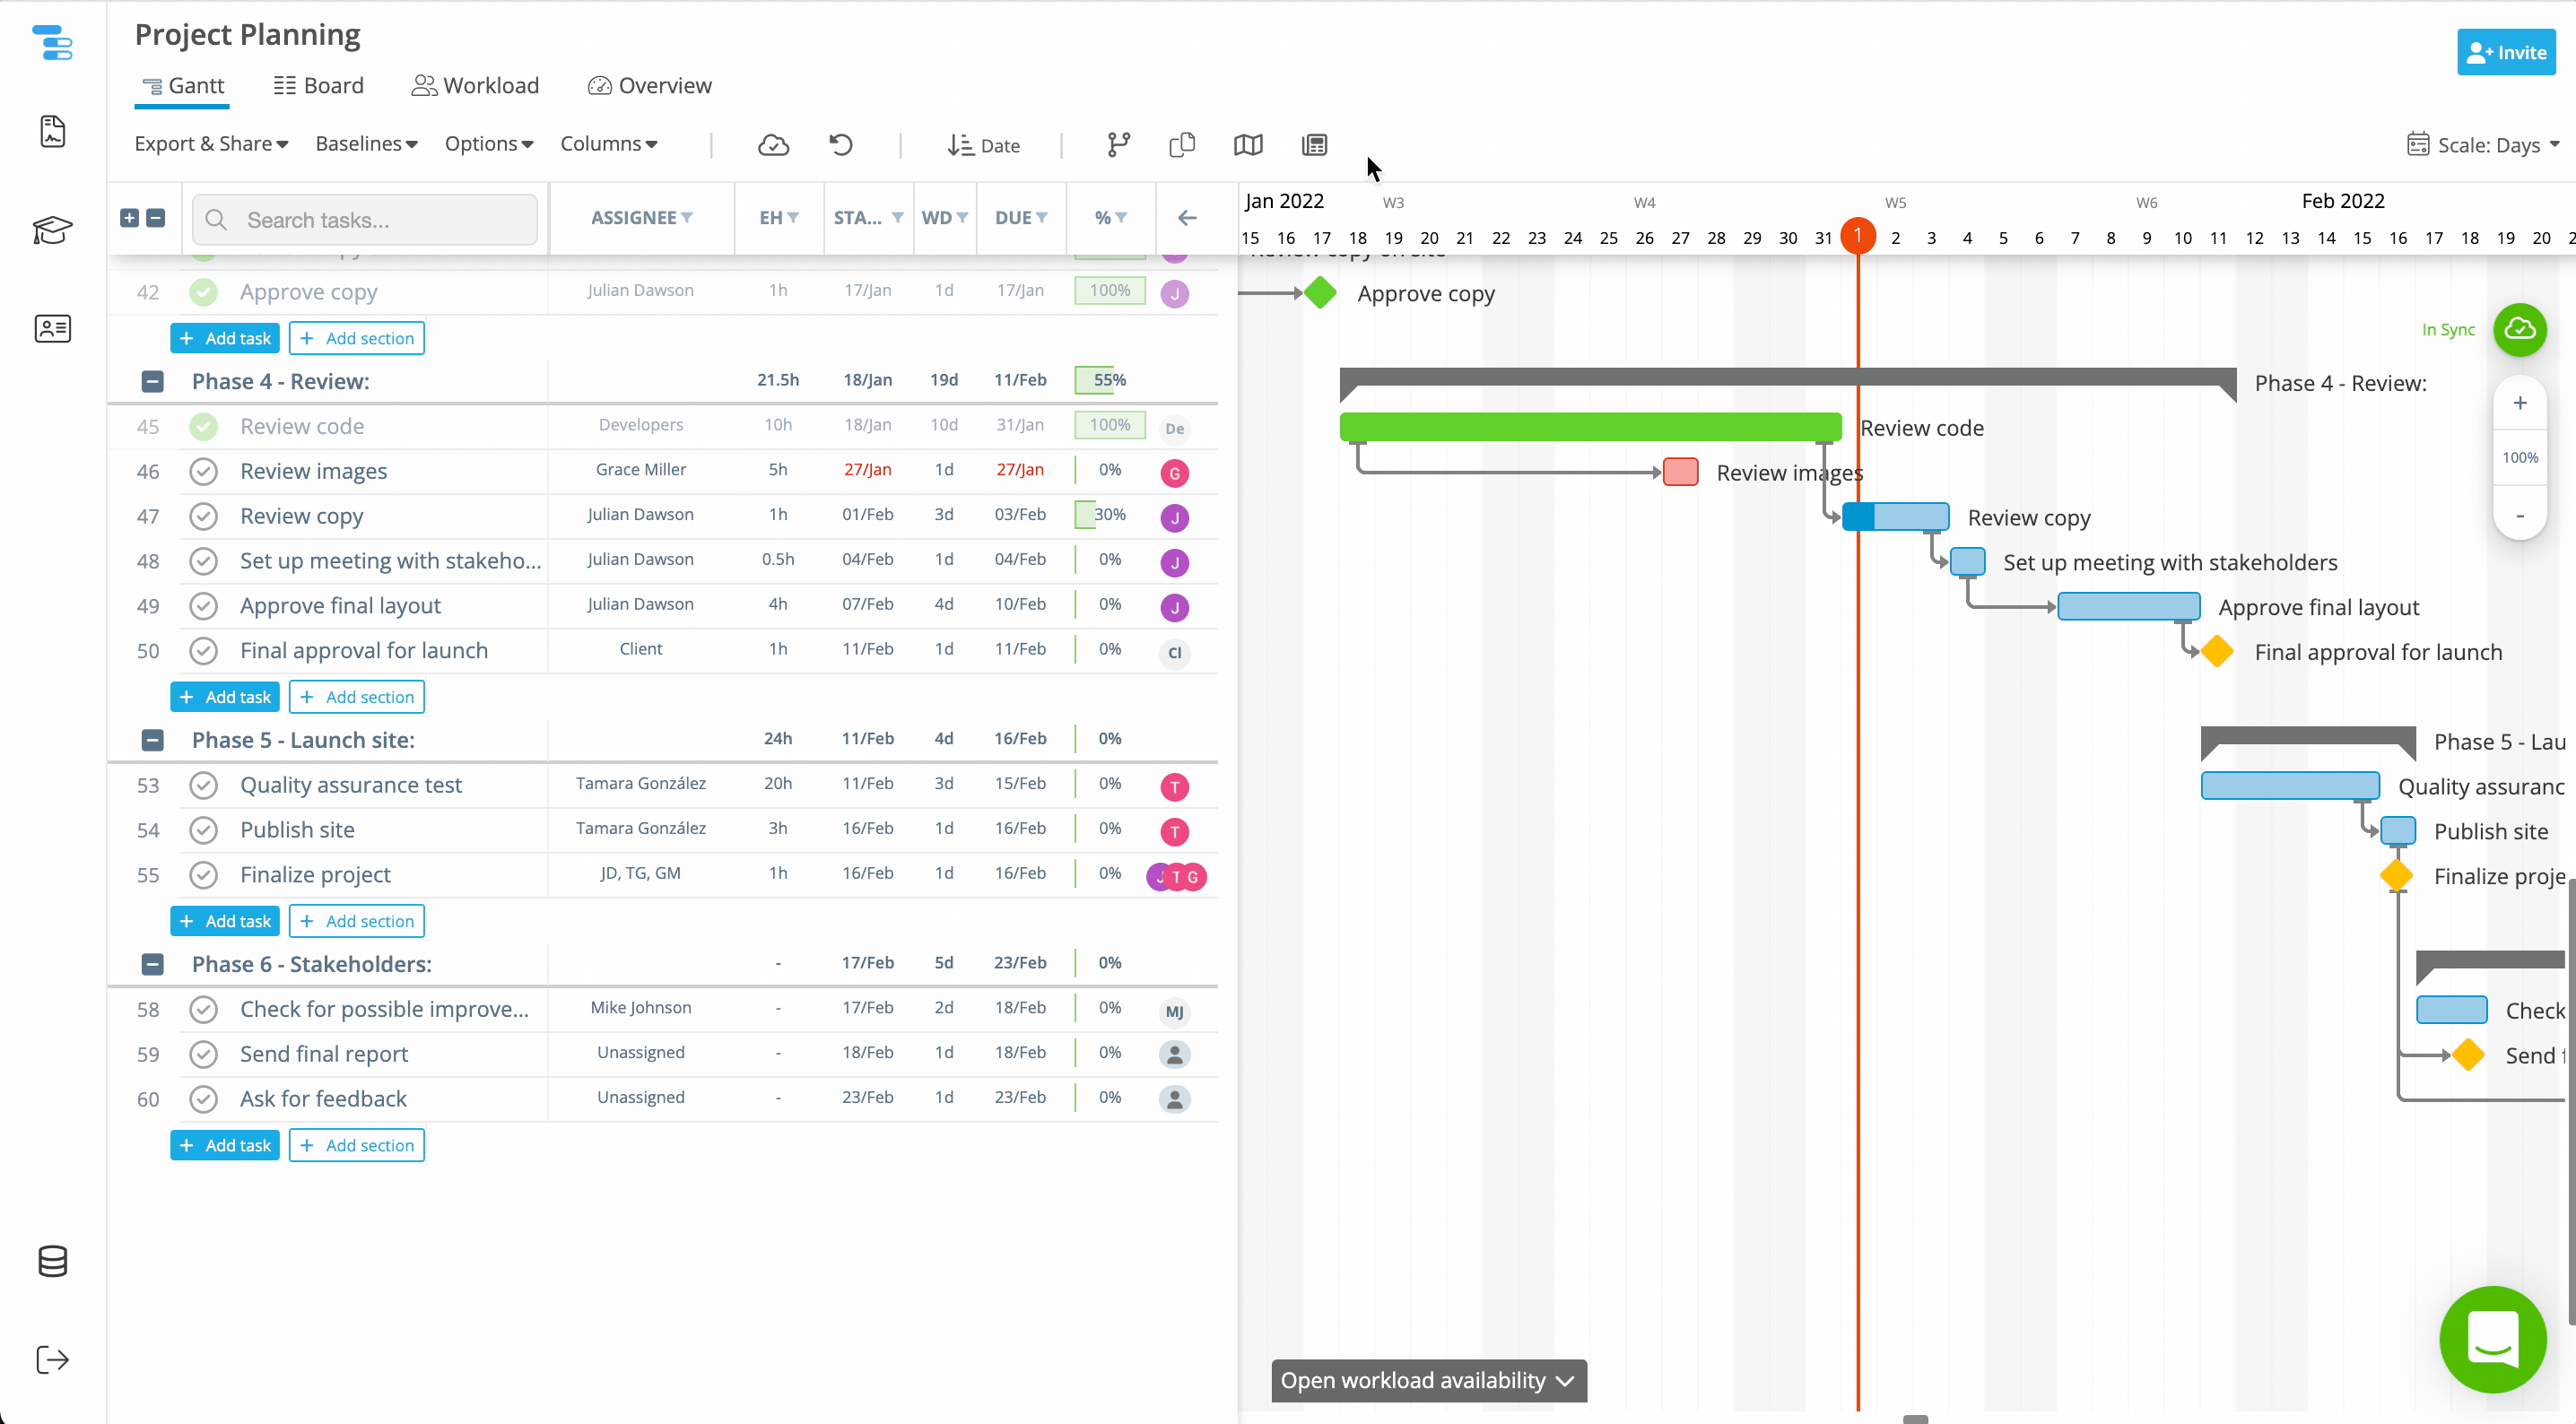This screenshot has width=2576, height=1424.
Task: Open the database icon in the sidebar
Action: [x=52, y=1261]
